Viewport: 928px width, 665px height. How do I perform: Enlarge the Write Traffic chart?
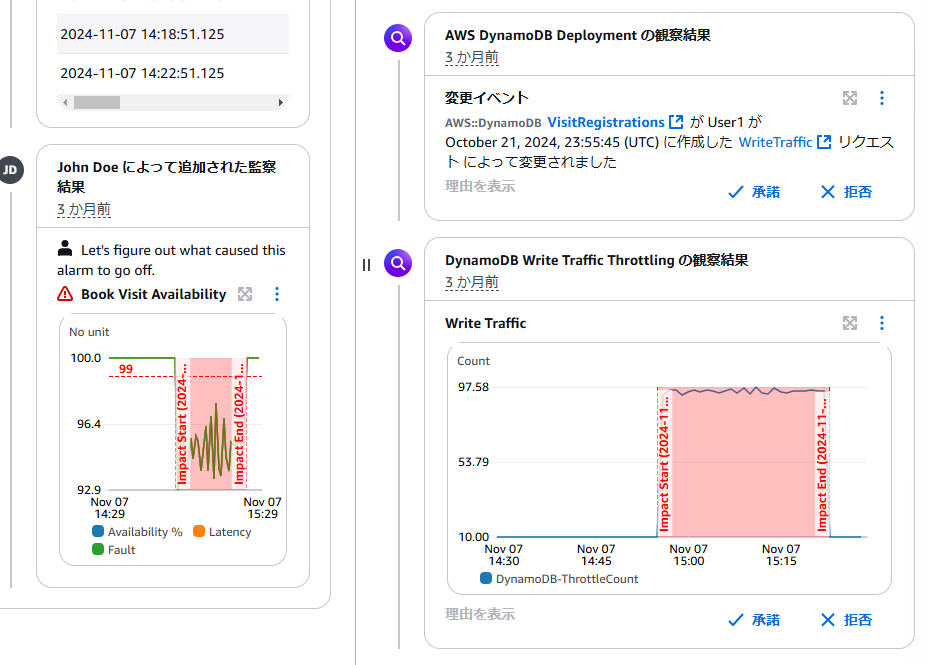(x=850, y=323)
